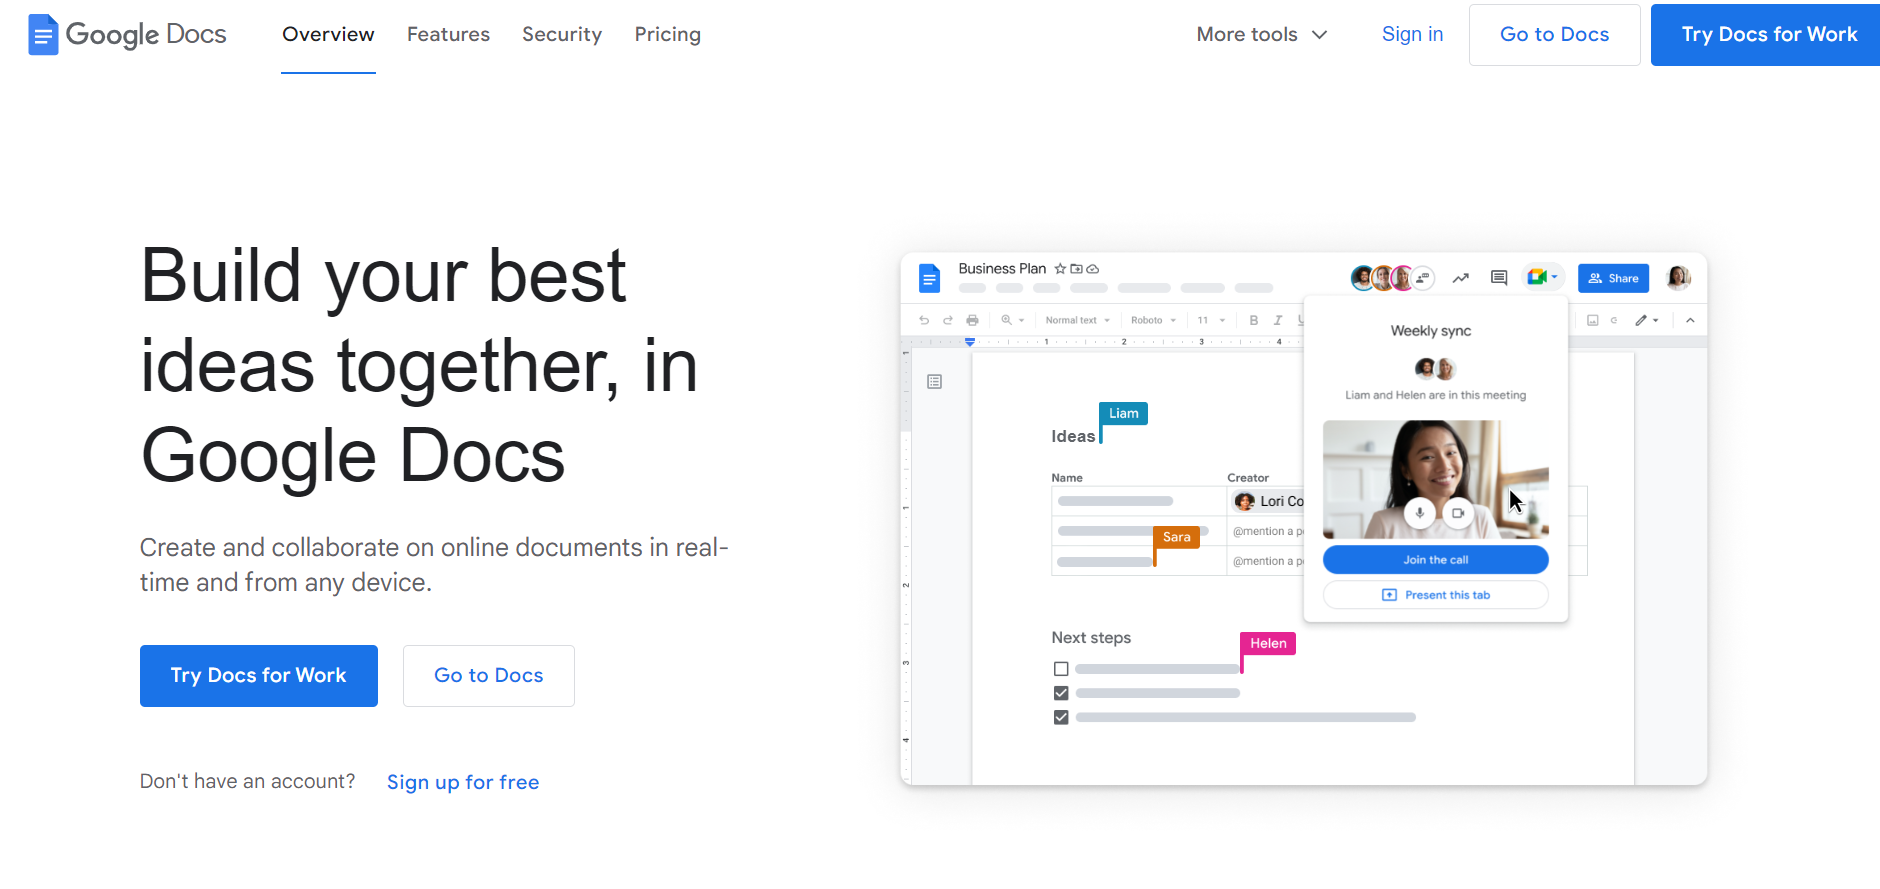Click the cloud saved-status icon by the title
1880x889 pixels.
(1093, 269)
